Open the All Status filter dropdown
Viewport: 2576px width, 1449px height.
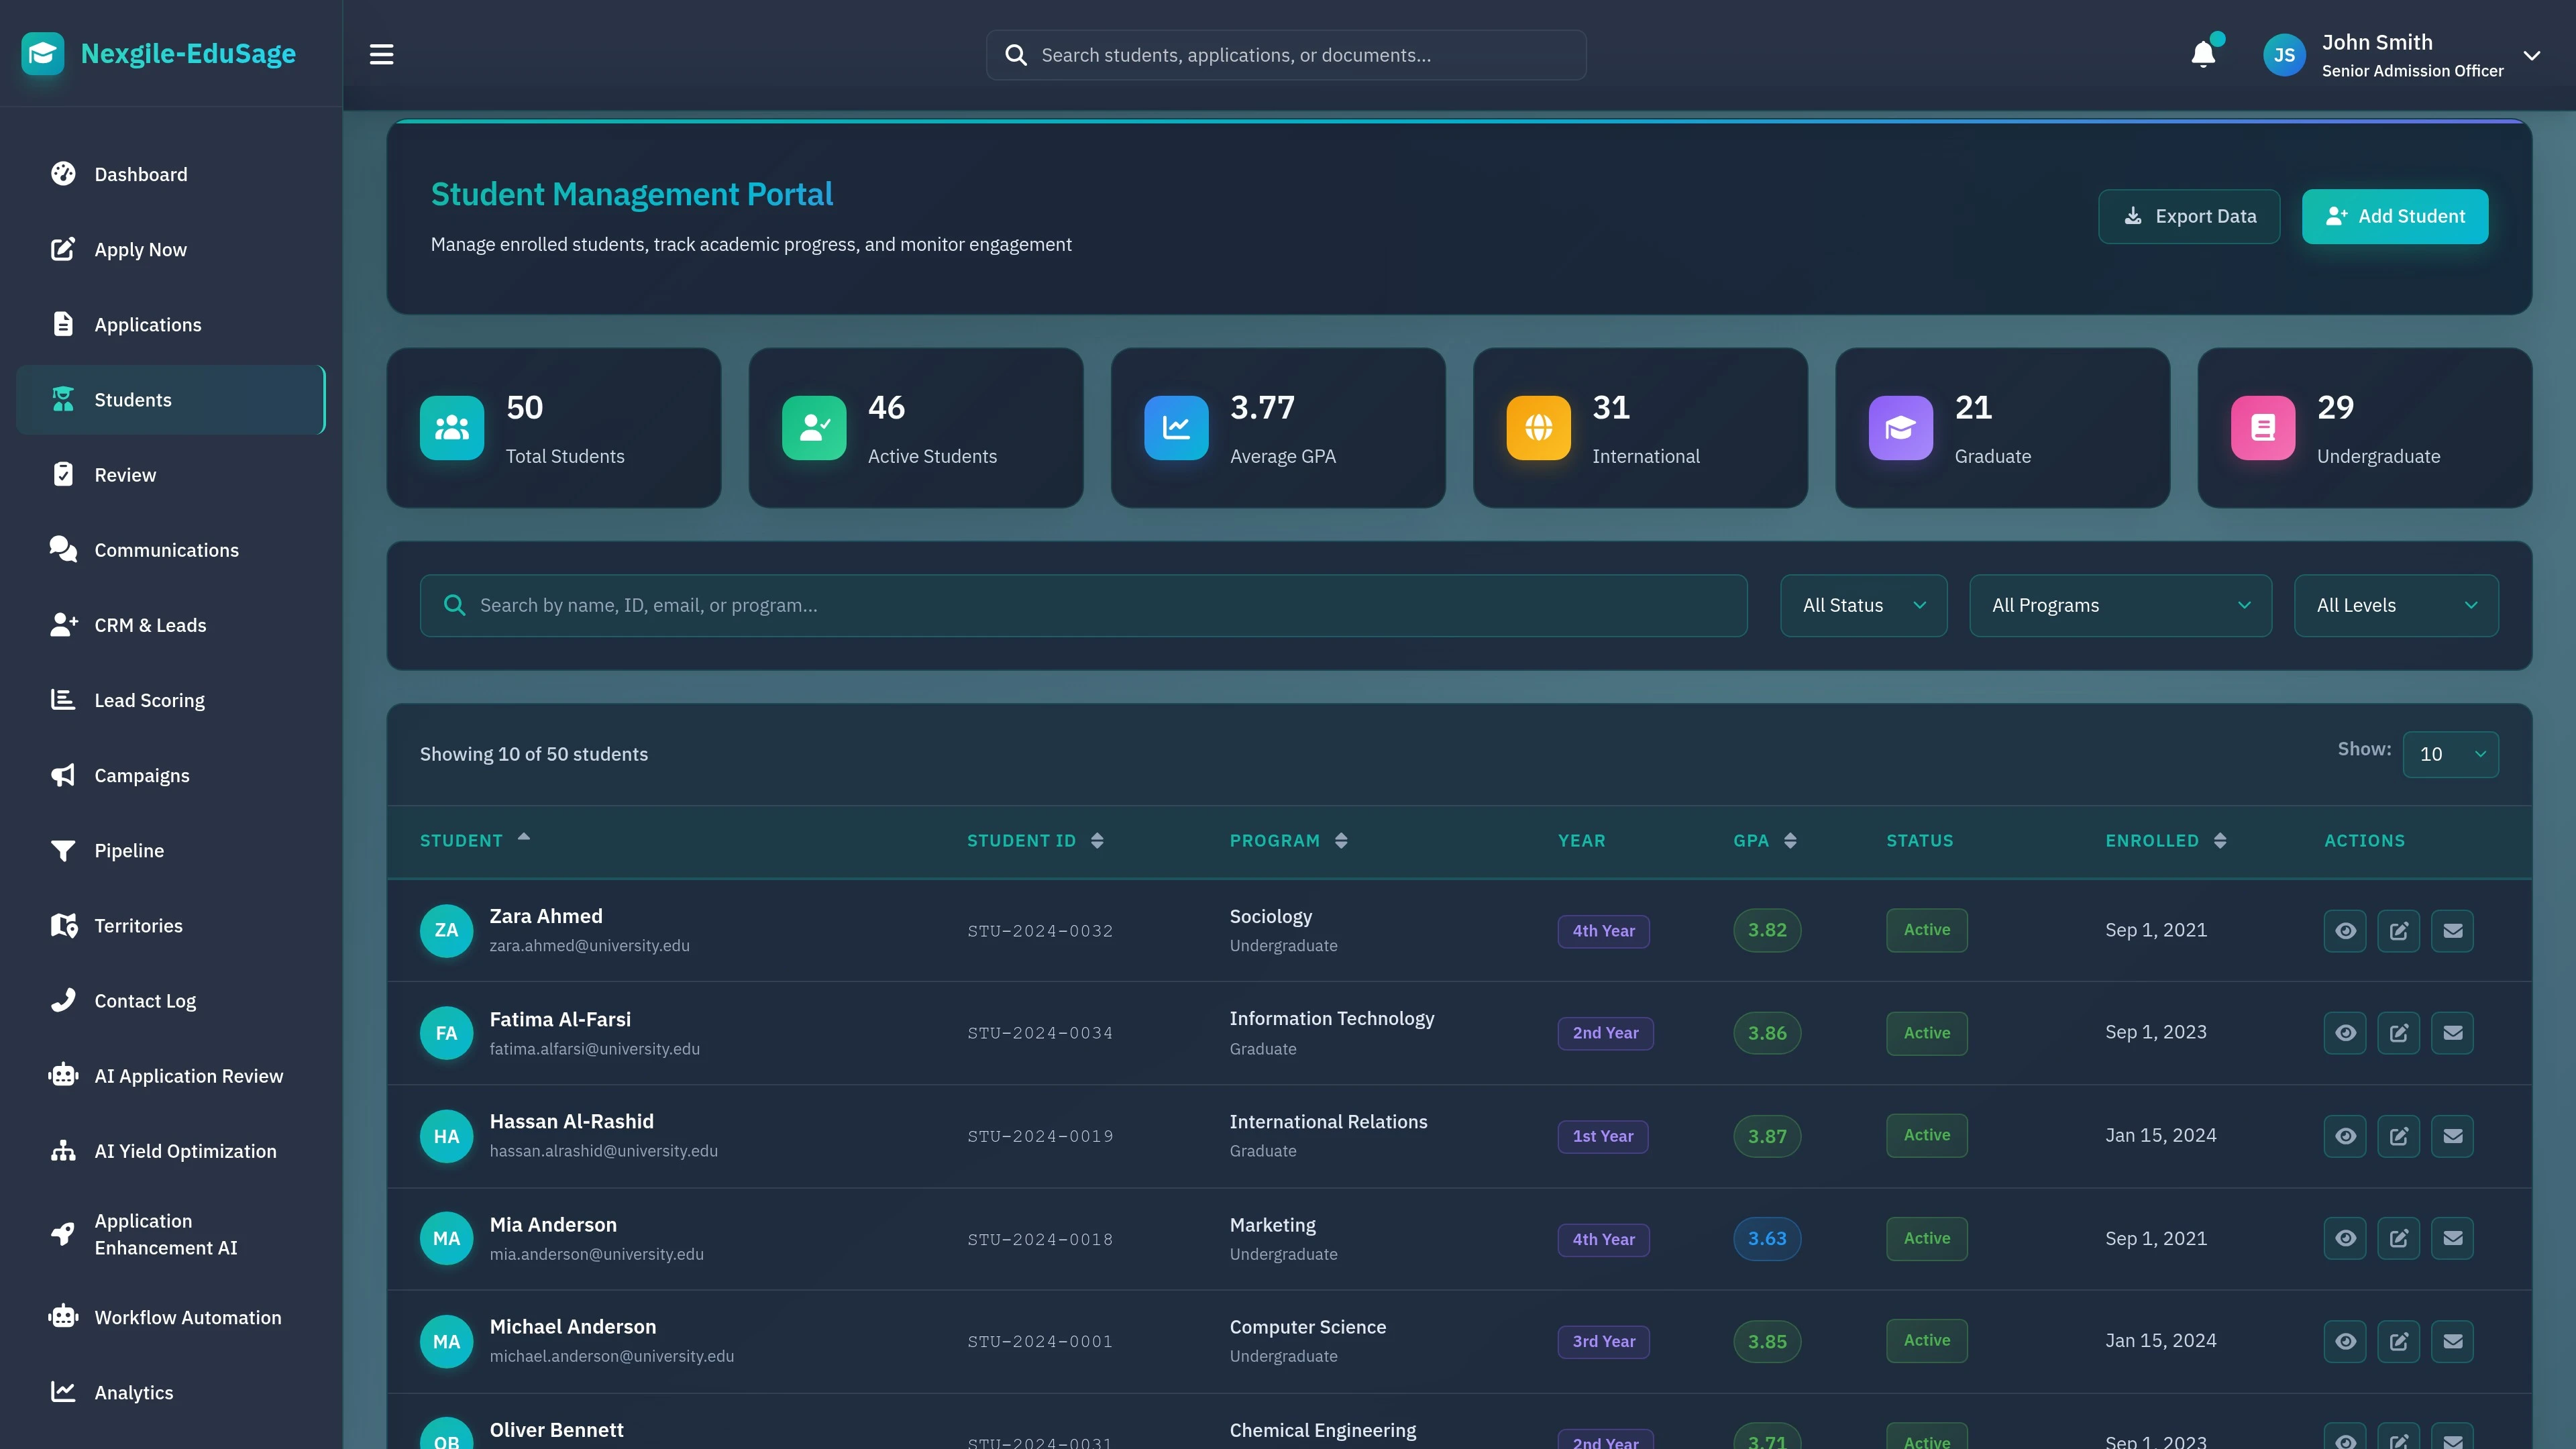1862,605
